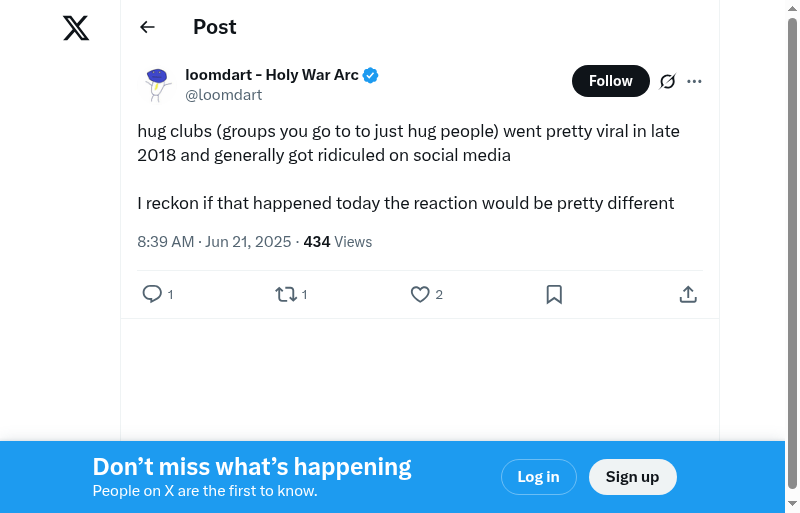Click the hug clubs post text

click(408, 143)
